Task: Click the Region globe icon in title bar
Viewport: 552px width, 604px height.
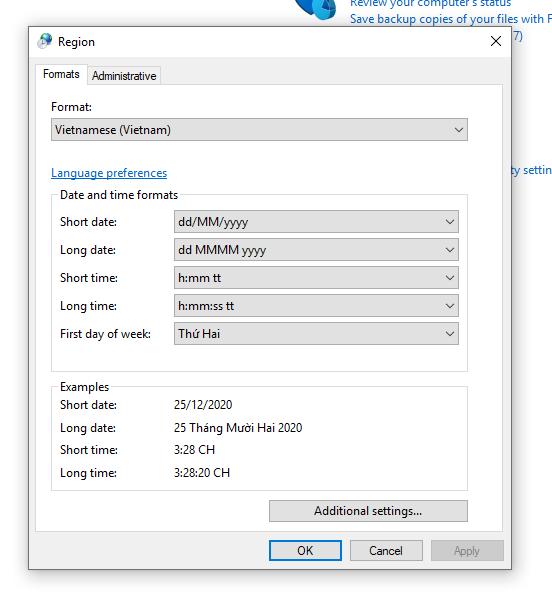Action: [45, 41]
